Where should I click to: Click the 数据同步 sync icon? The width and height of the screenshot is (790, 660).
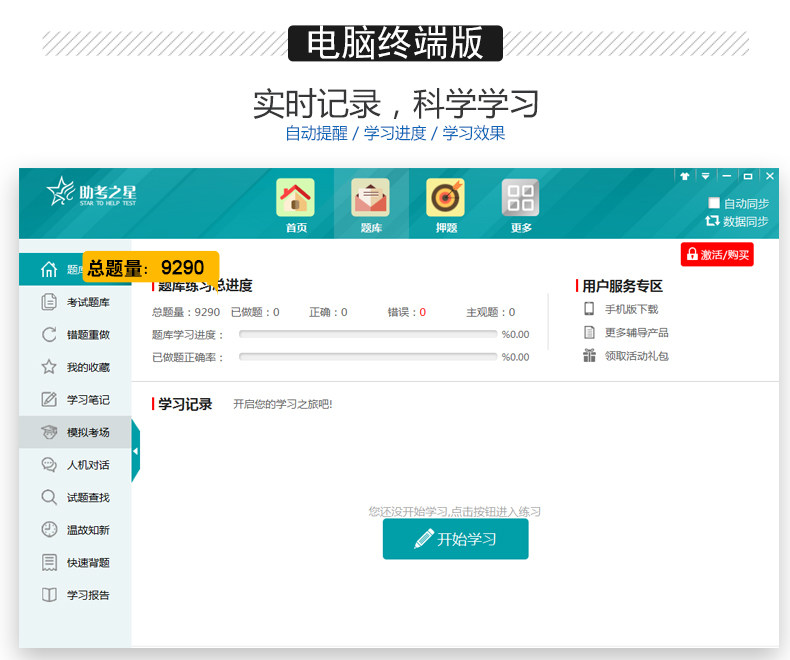click(712, 221)
